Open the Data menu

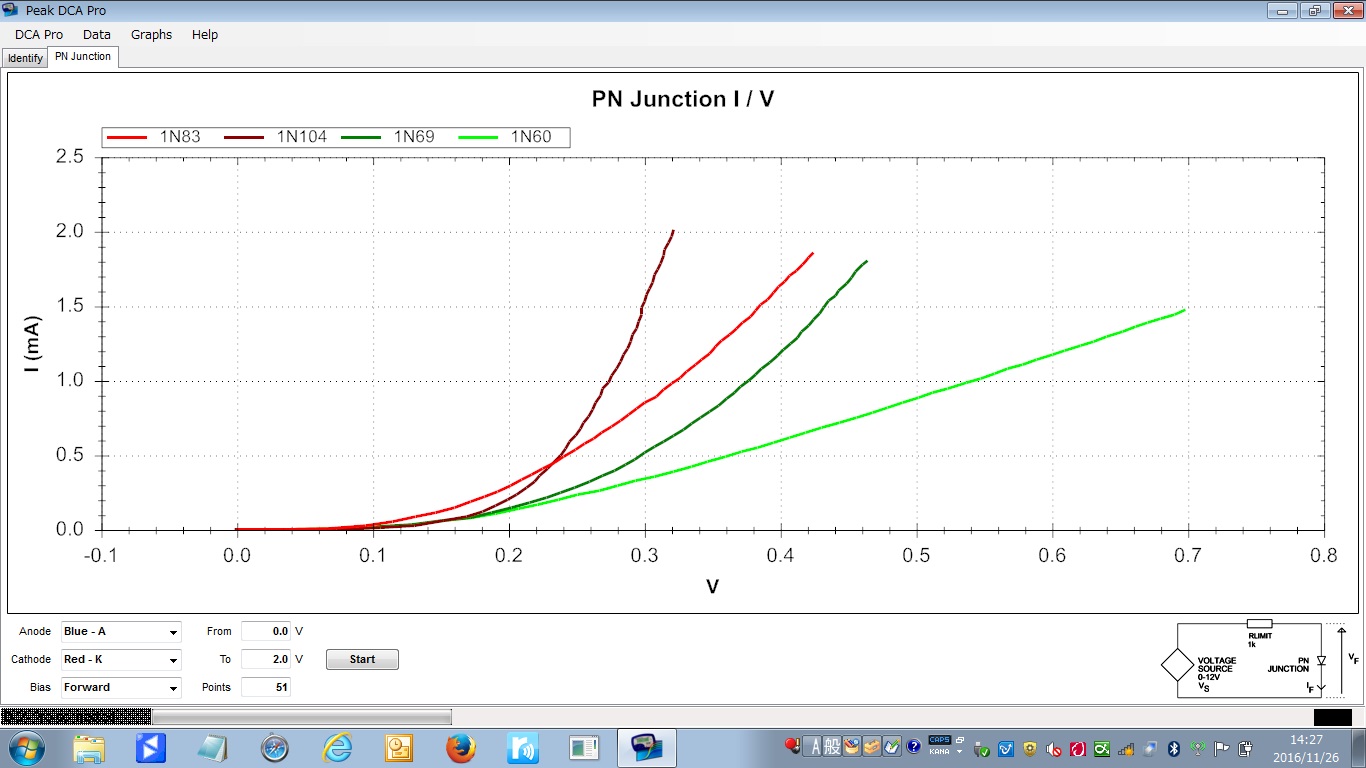(97, 34)
